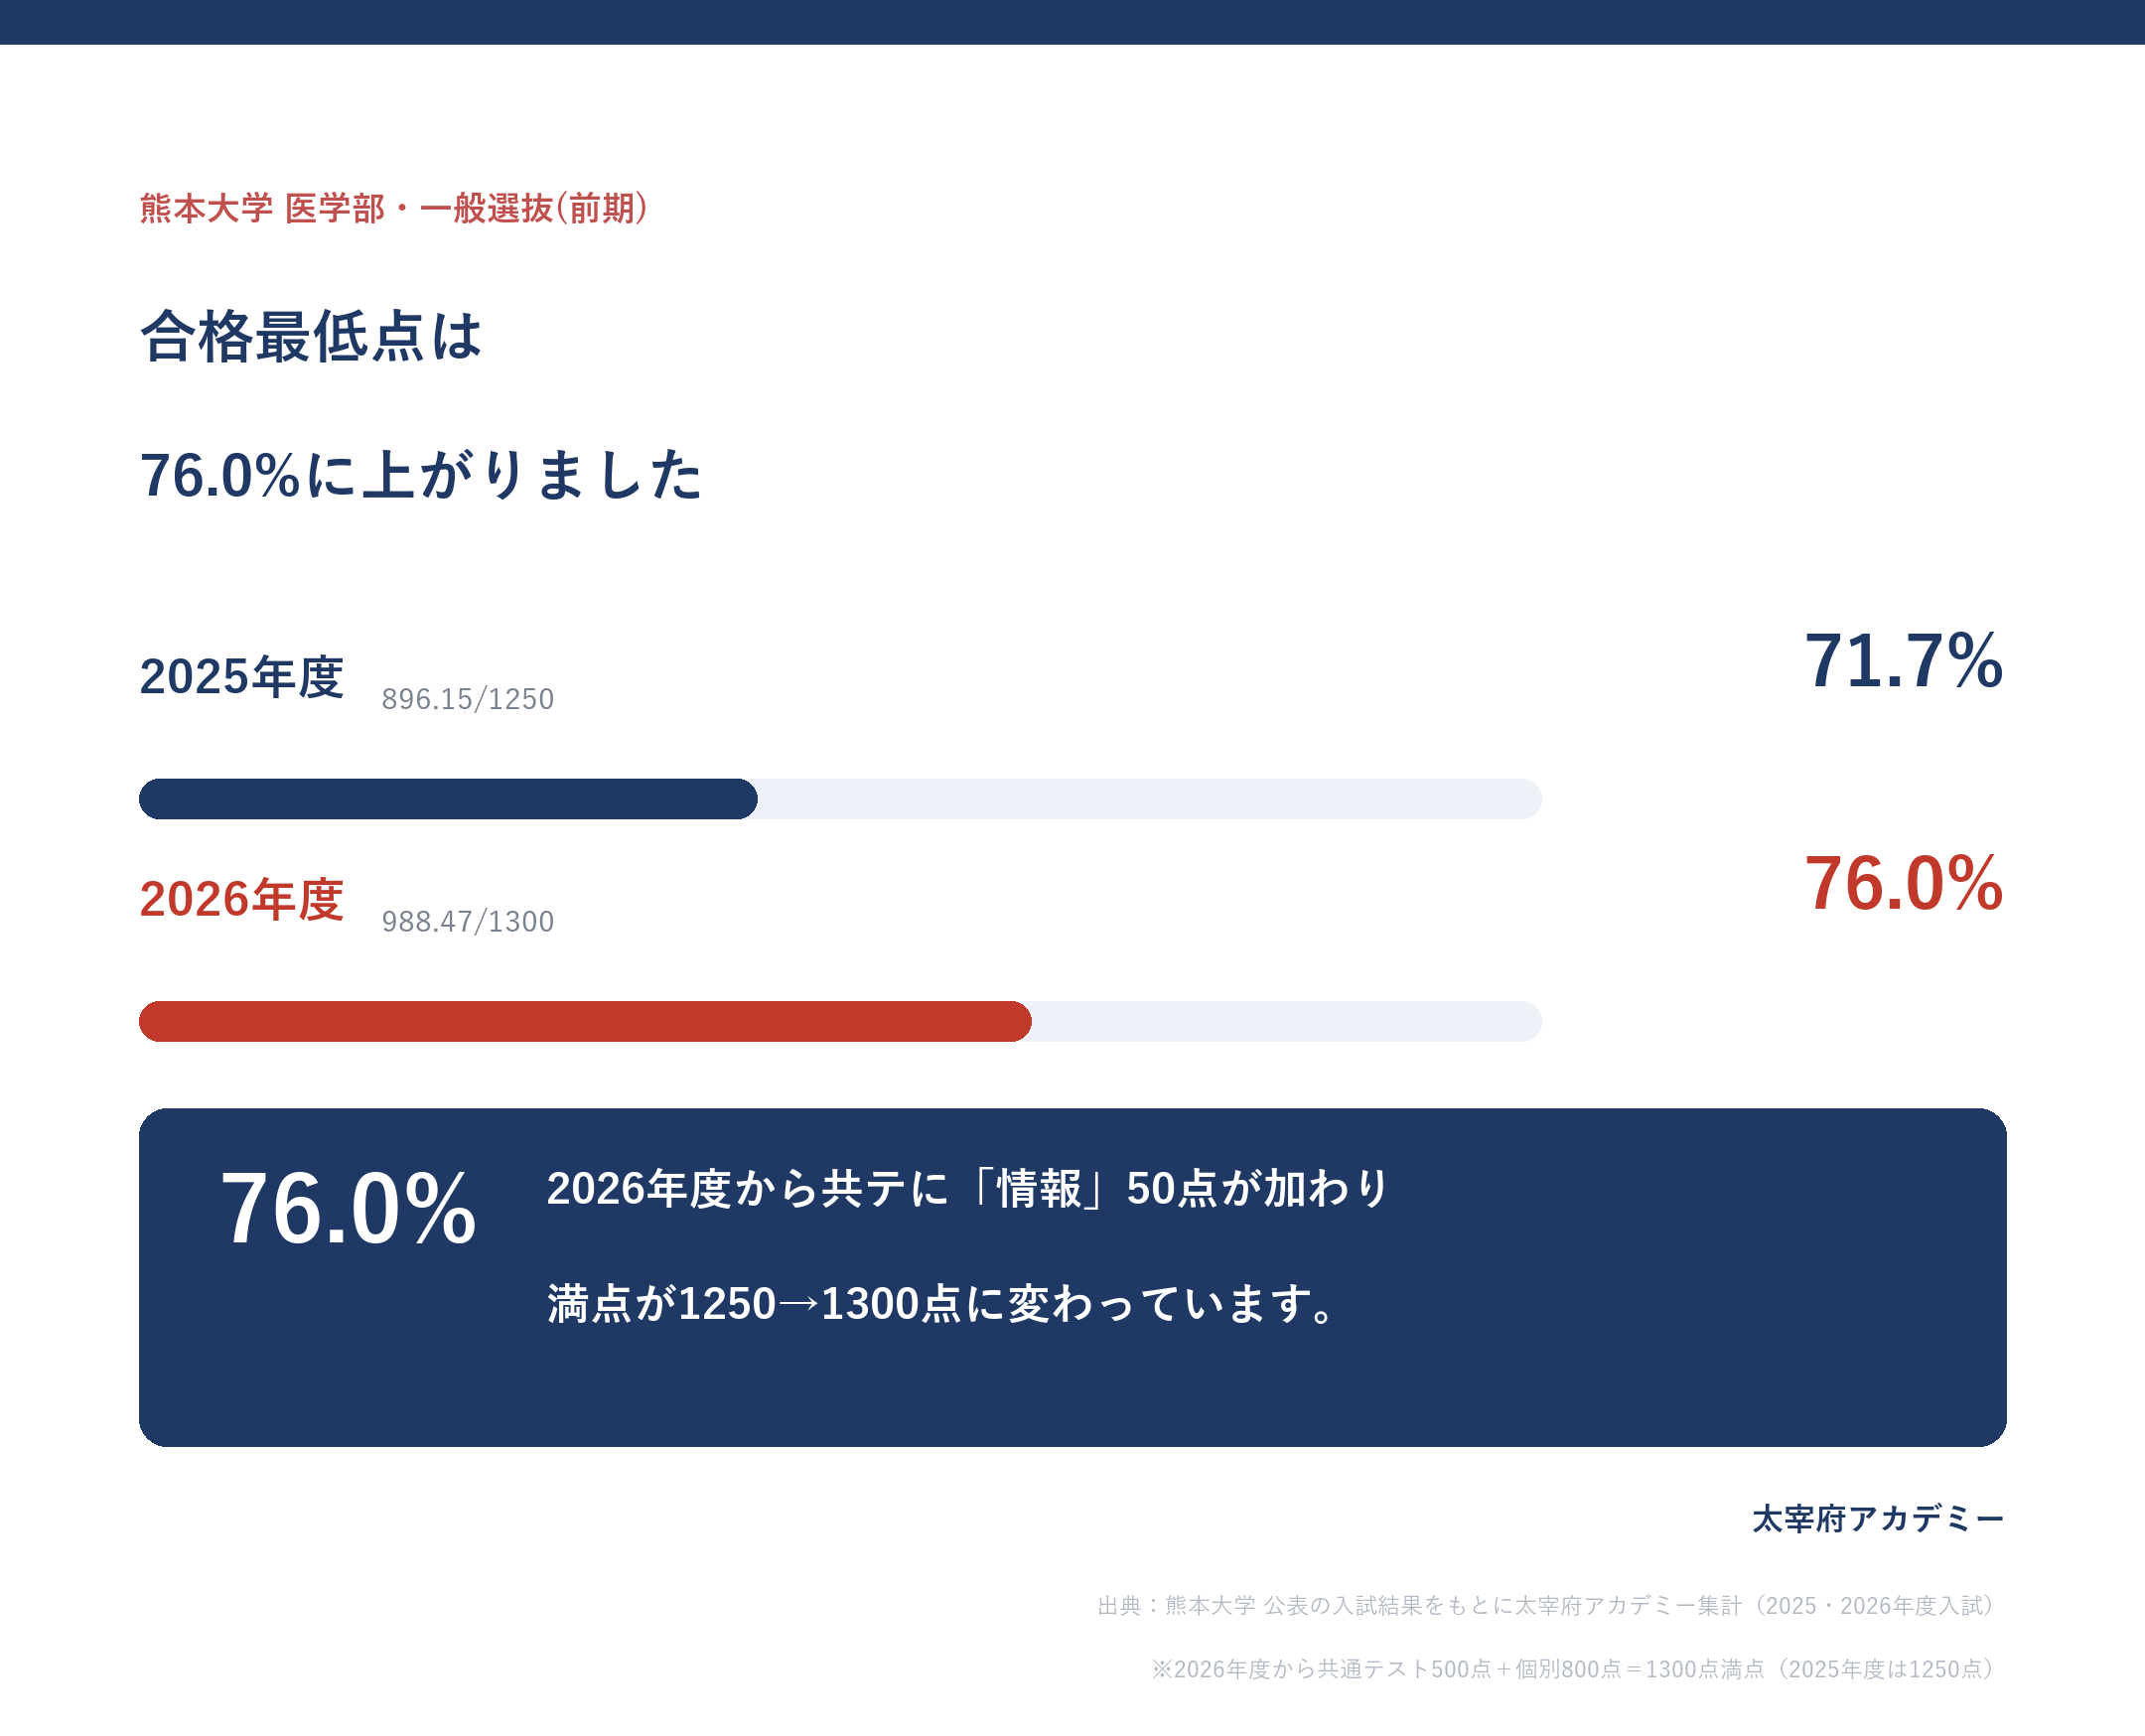Image resolution: width=2145 pixels, height=1736 pixels.
Task: Click the 896.15/1250 score text
Action: click(x=468, y=699)
